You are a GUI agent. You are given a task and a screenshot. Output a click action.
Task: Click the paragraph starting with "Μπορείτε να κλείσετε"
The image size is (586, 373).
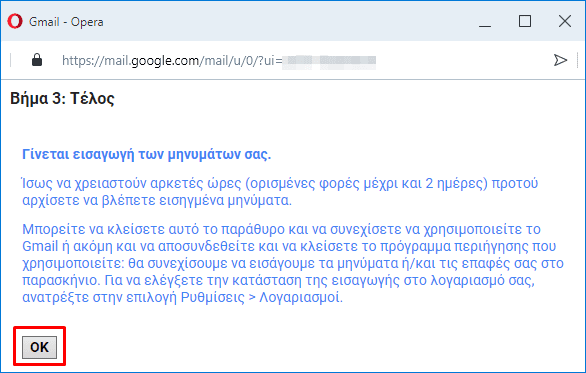pyautogui.click(x=293, y=263)
